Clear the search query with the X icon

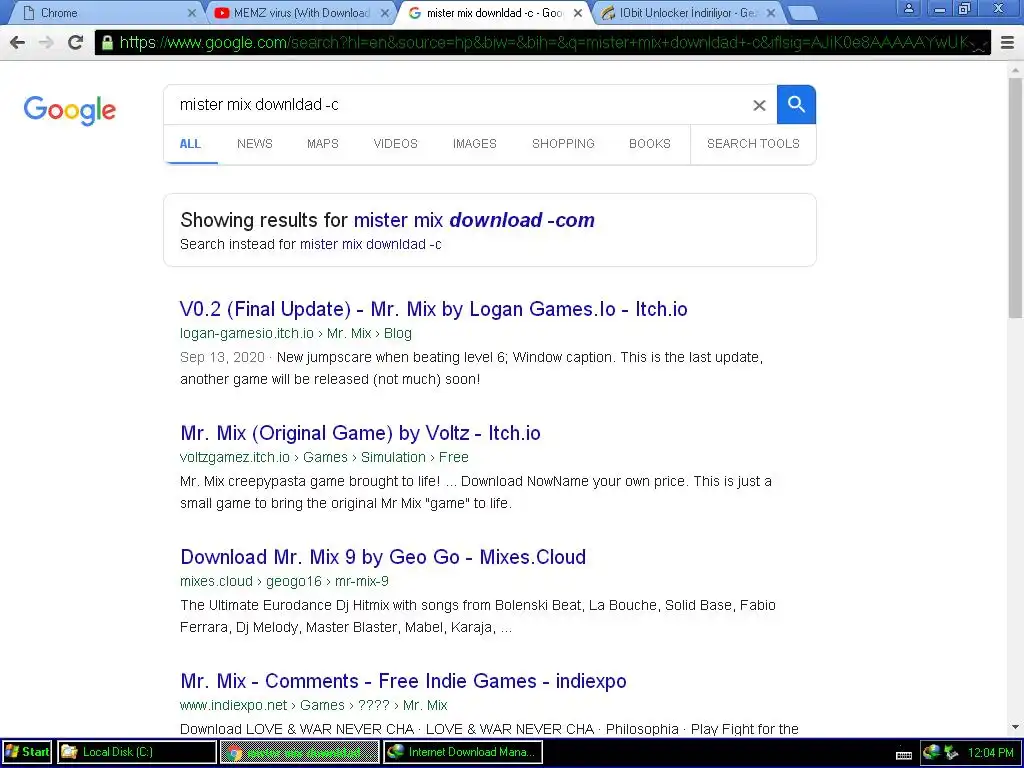point(759,105)
